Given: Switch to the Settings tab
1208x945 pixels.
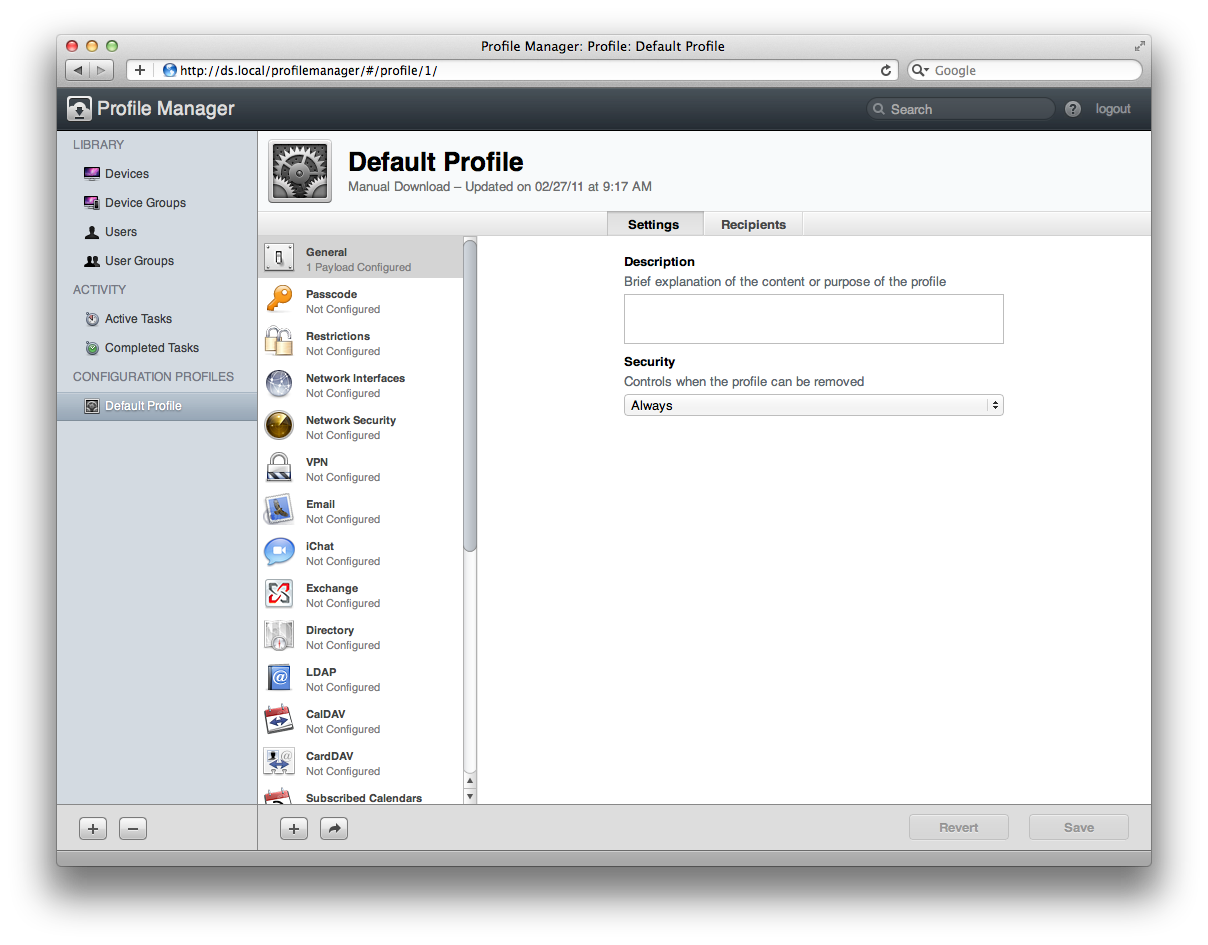Looking at the screenshot, I should 654,224.
